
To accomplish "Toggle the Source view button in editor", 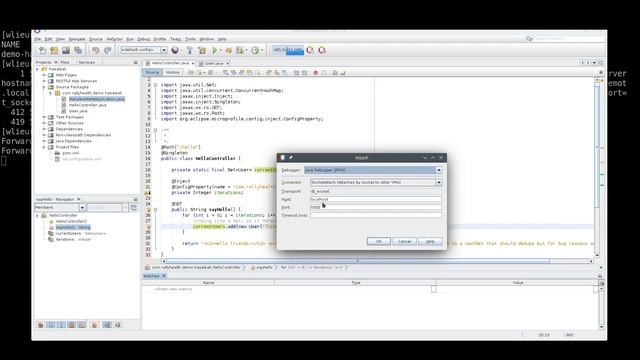I will (x=152, y=72).
